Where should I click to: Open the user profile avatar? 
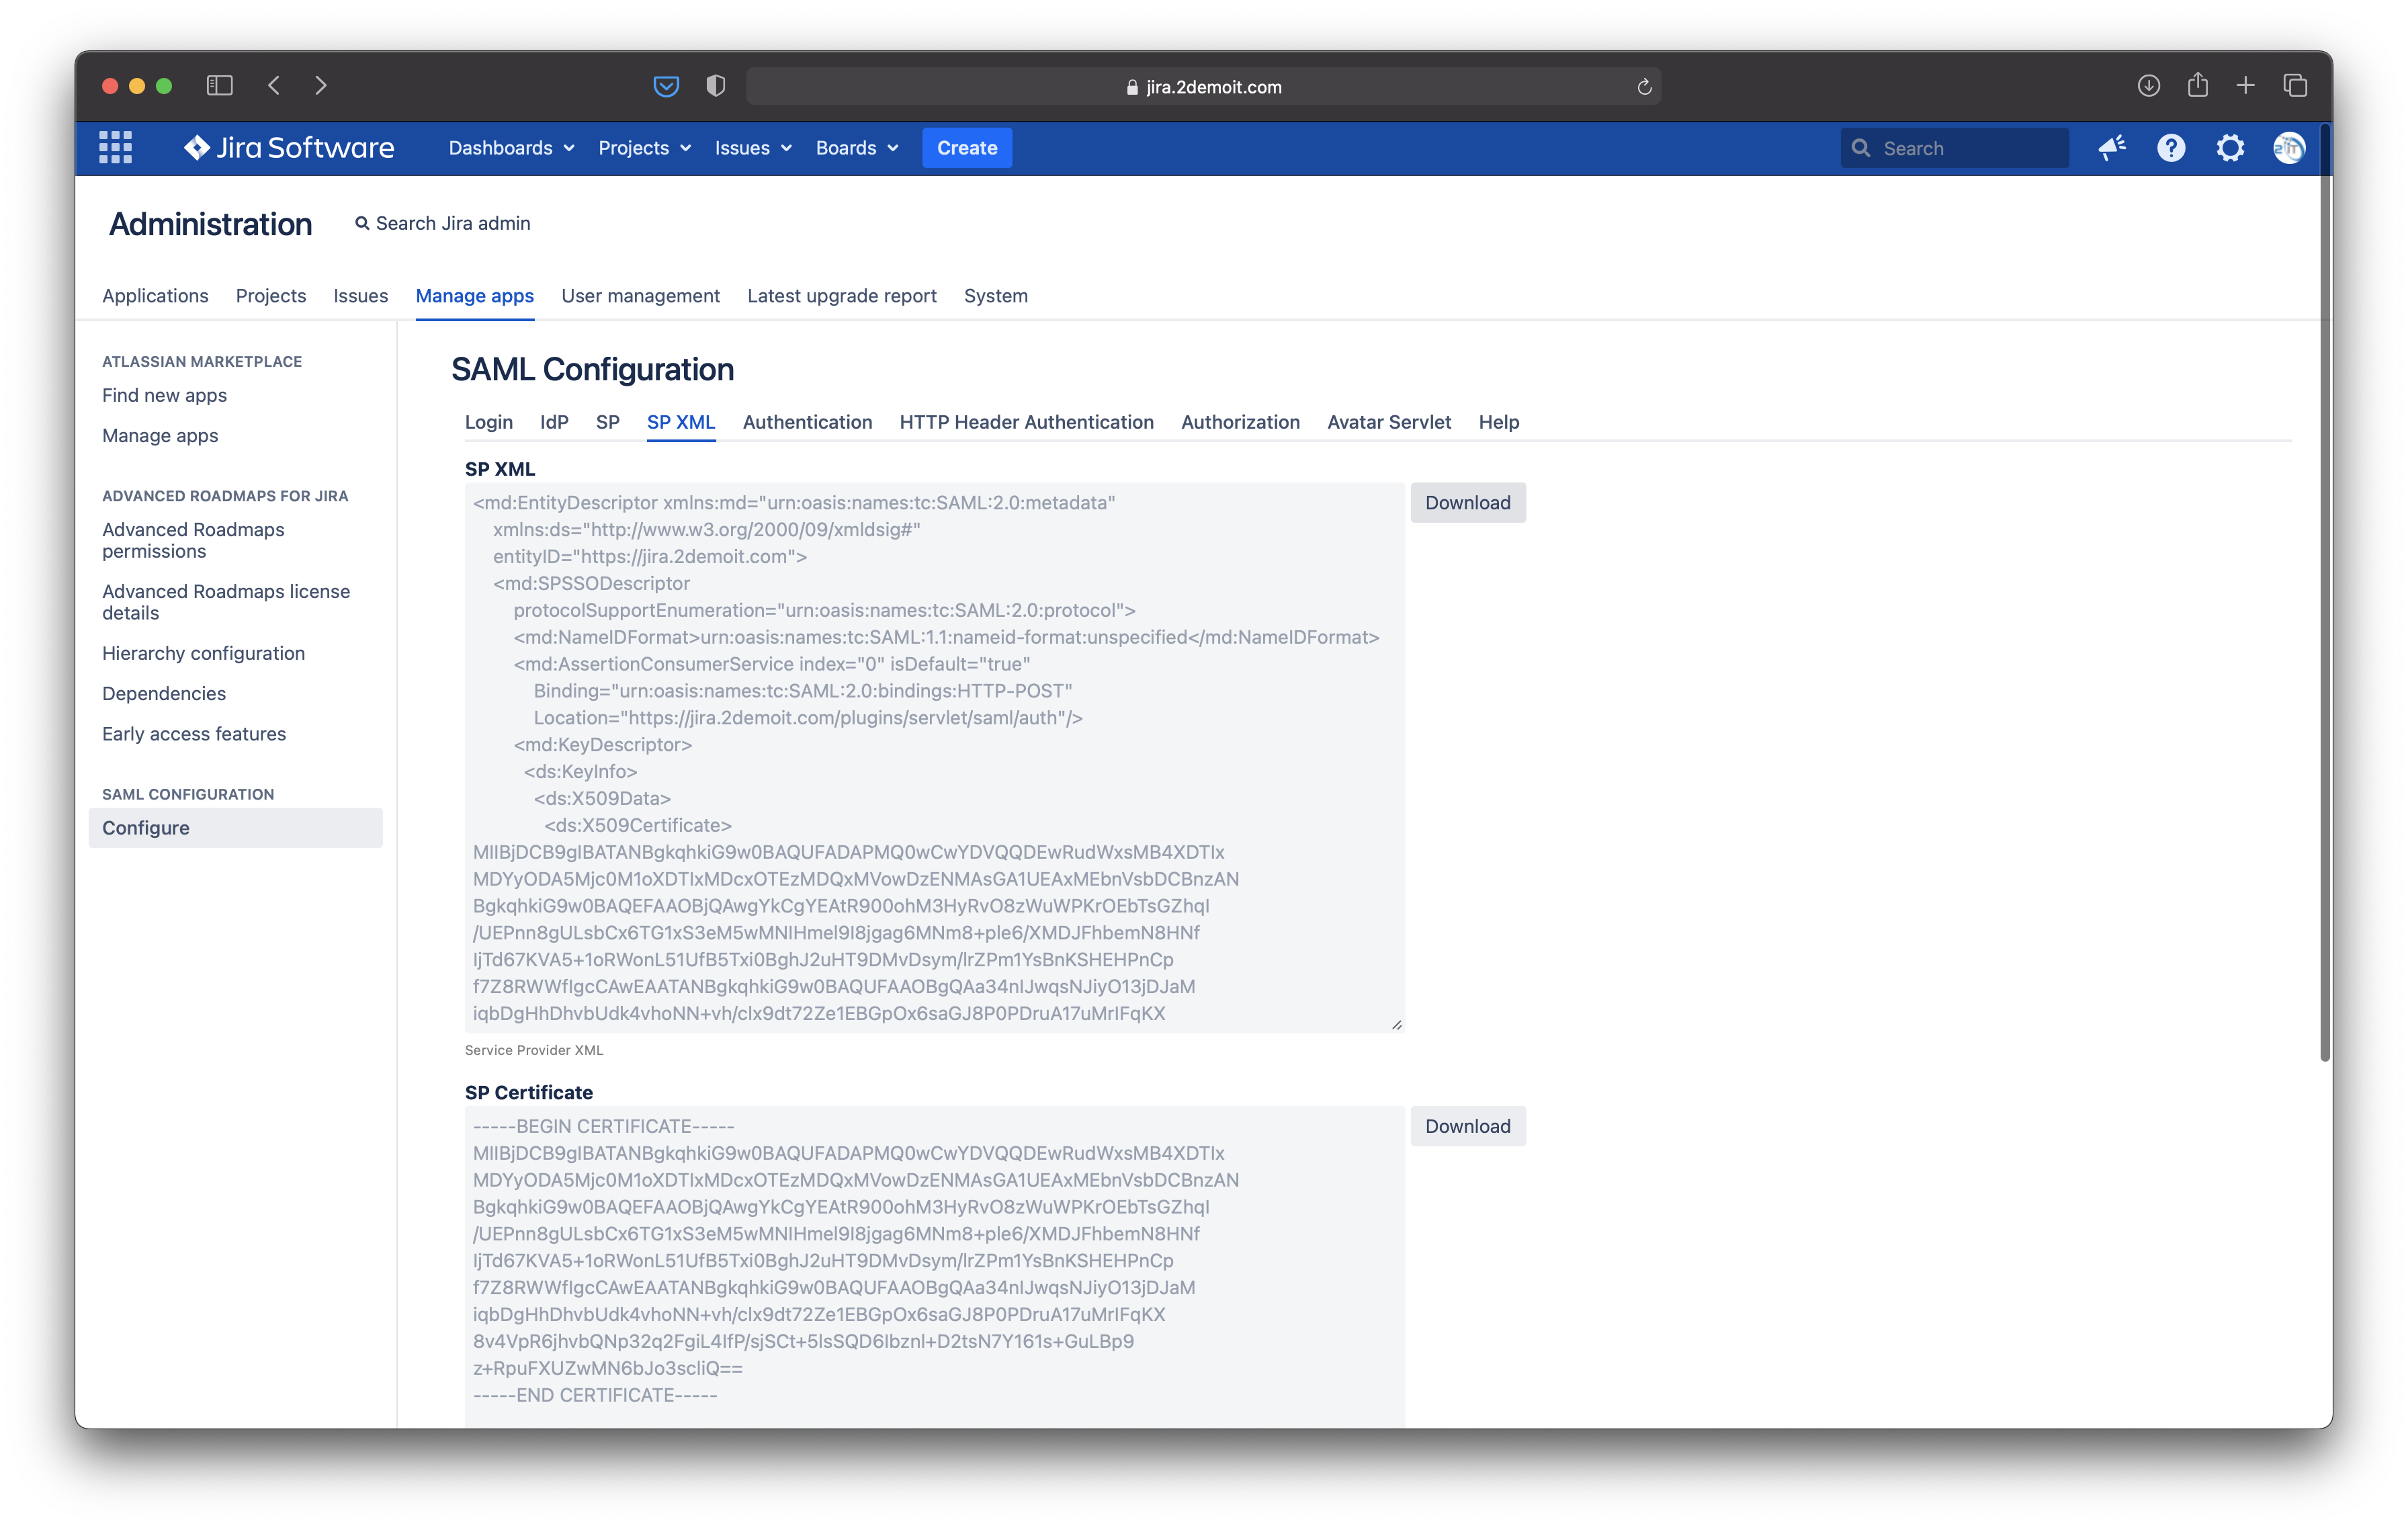pyautogui.click(x=2289, y=148)
